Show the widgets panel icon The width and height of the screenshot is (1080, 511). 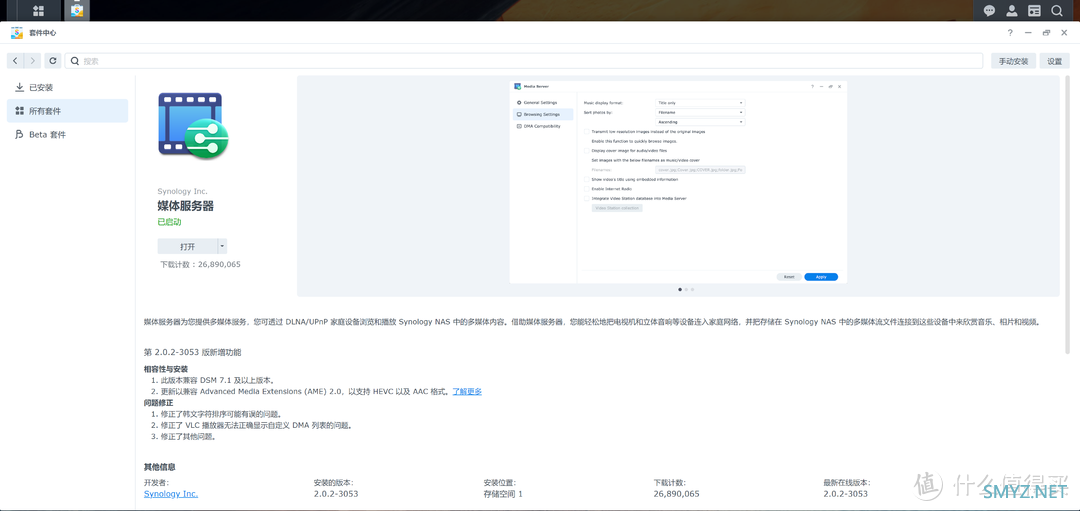pos(1034,10)
